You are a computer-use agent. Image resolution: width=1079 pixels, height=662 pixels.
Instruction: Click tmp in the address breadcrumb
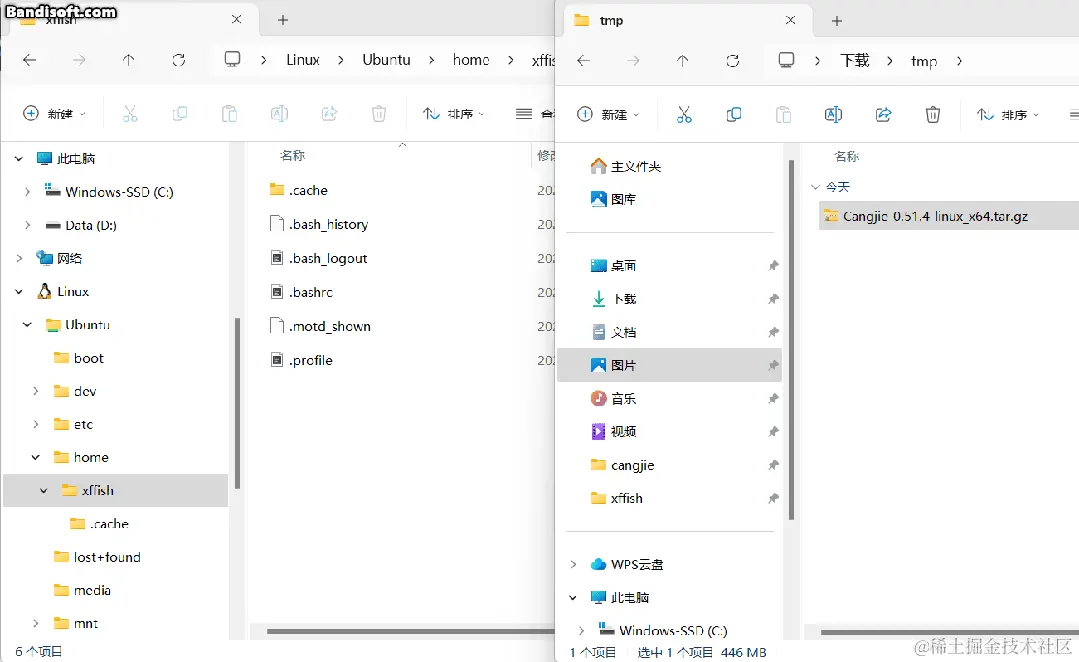click(924, 61)
